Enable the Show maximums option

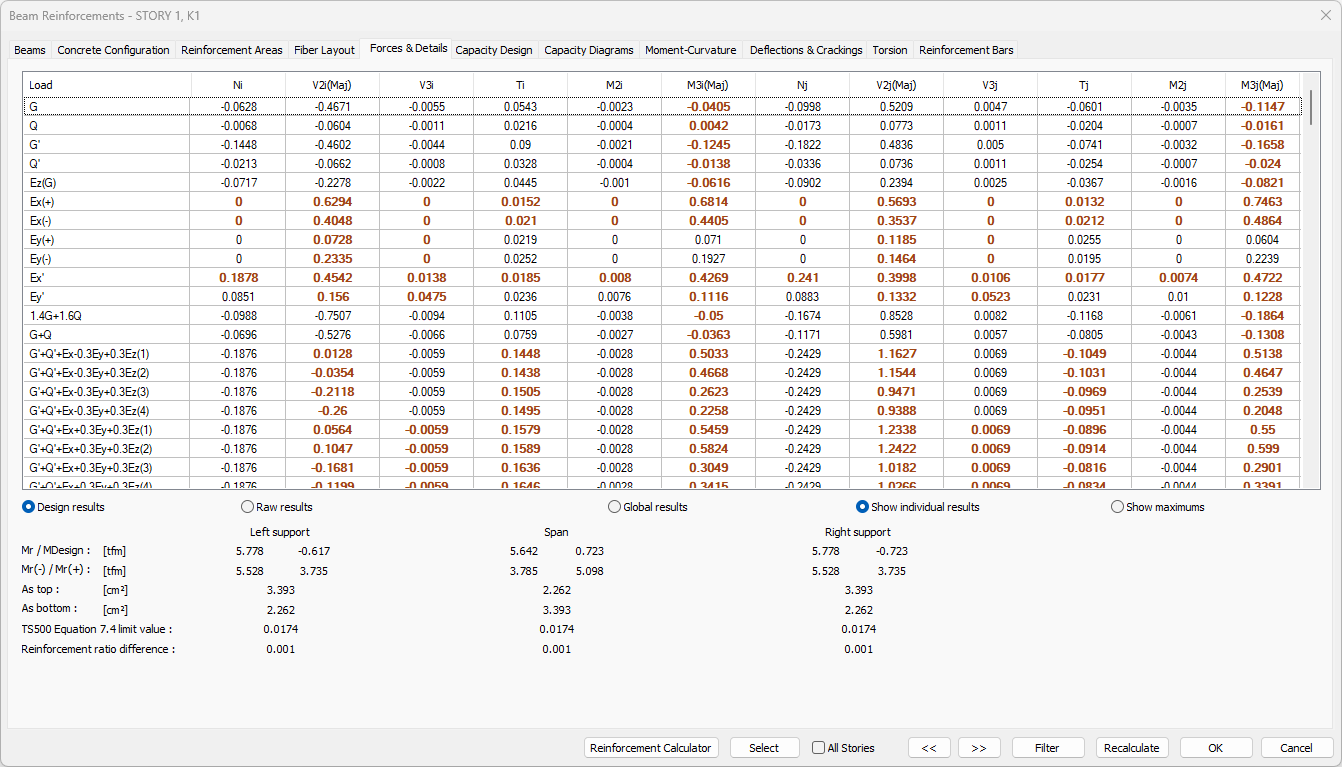coord(1118,507)
